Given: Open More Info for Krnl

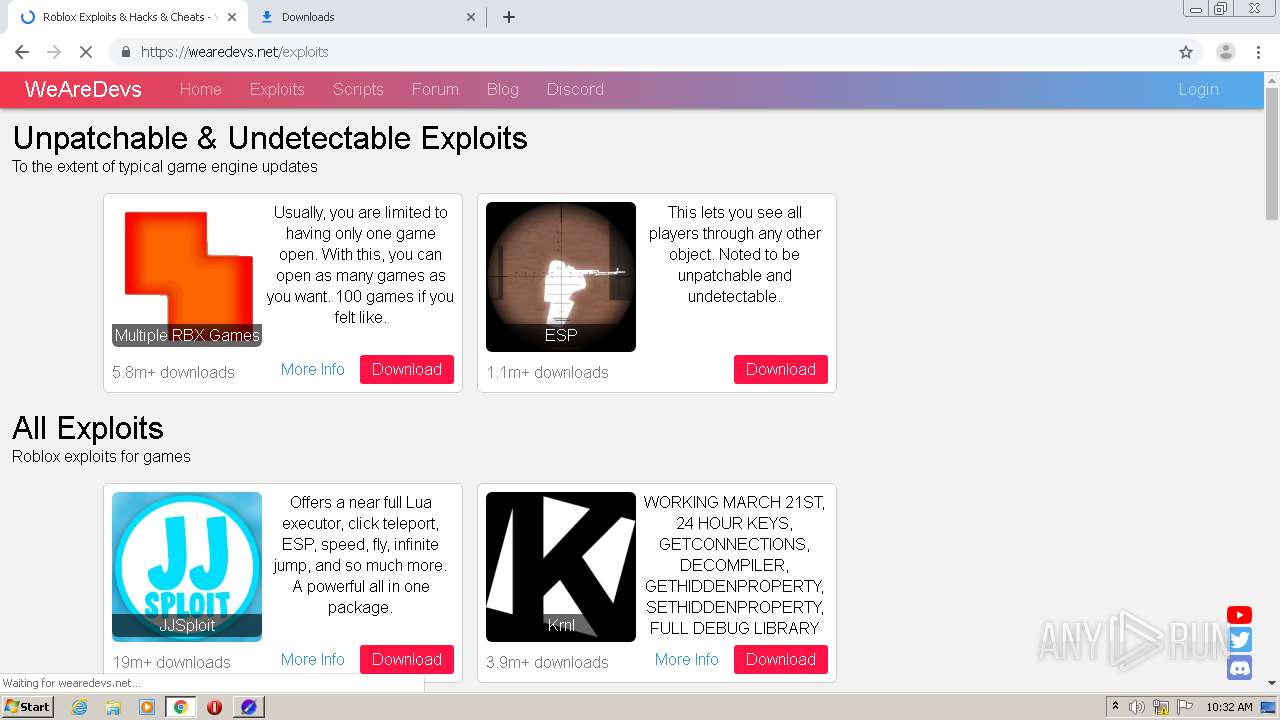Looking at the screenshot, I should (687, 659).
